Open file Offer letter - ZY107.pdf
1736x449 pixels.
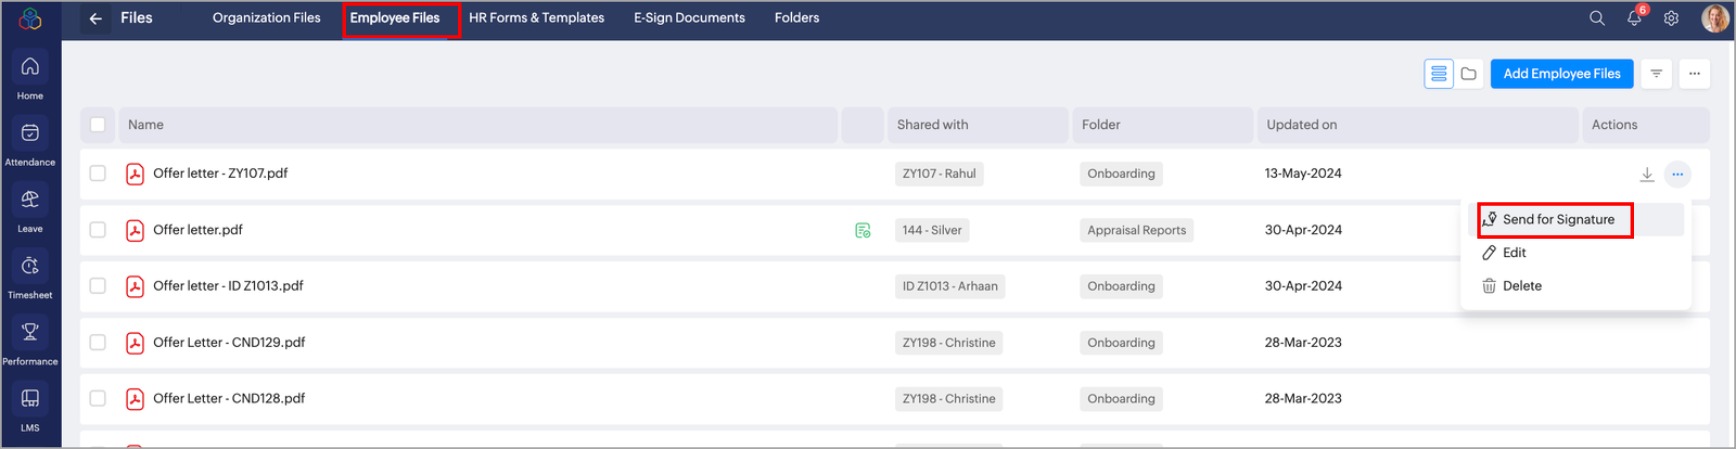click(220, 173)
